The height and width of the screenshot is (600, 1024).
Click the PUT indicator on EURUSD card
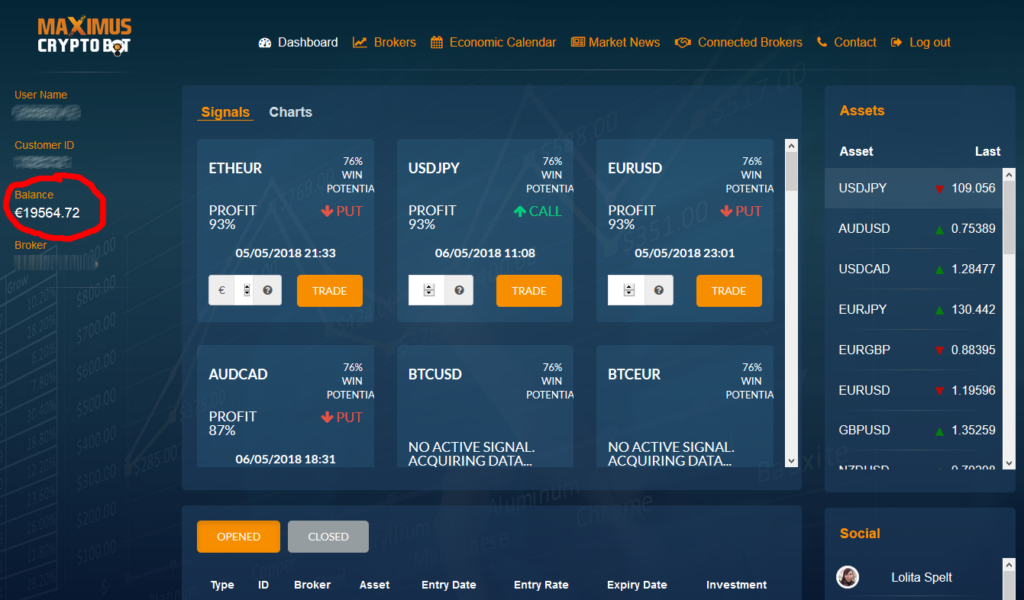pyautogui.click(x=741, y=212)
